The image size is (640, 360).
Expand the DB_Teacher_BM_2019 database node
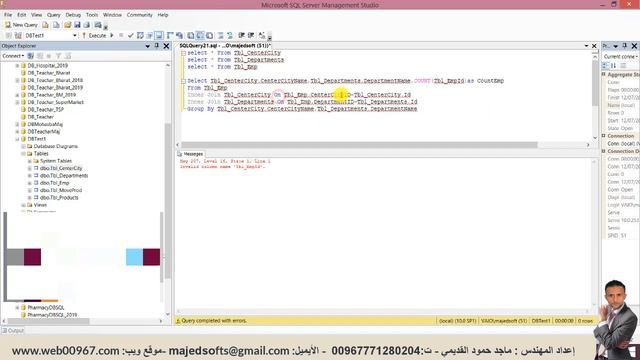(x=17, y=95)
